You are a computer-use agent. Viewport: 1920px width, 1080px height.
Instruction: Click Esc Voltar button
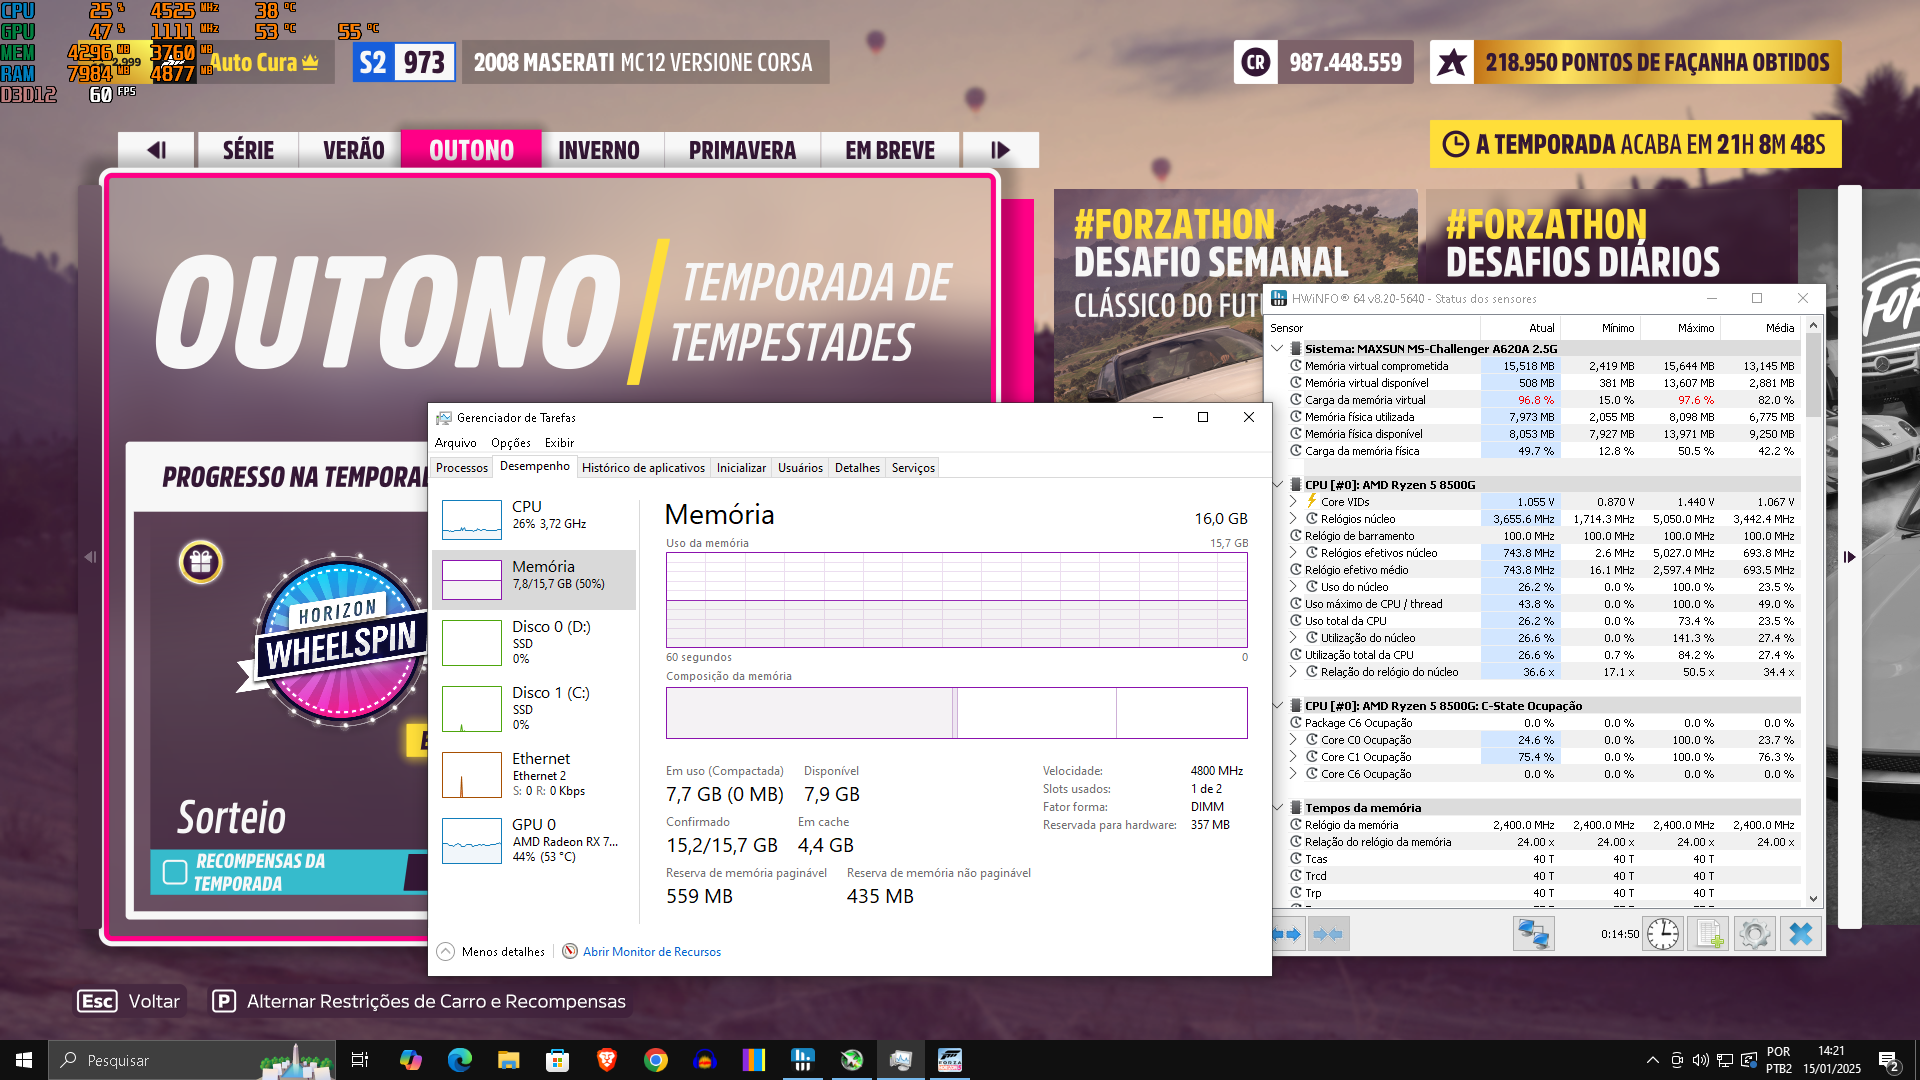click(x=129, y=1001)
